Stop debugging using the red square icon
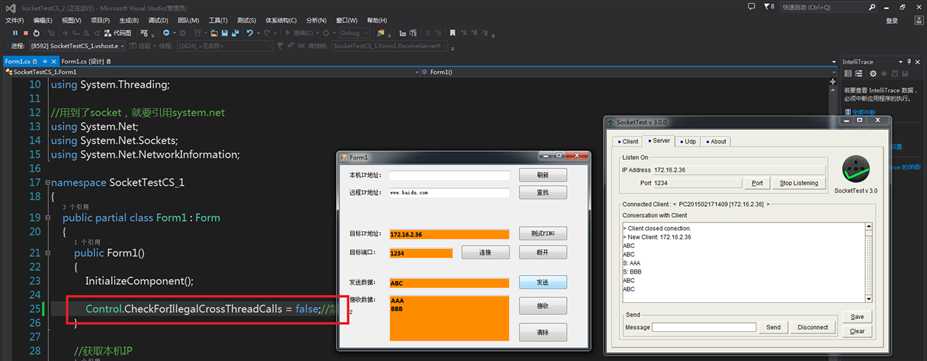The image size is (927, 361). tap(26, 33)
